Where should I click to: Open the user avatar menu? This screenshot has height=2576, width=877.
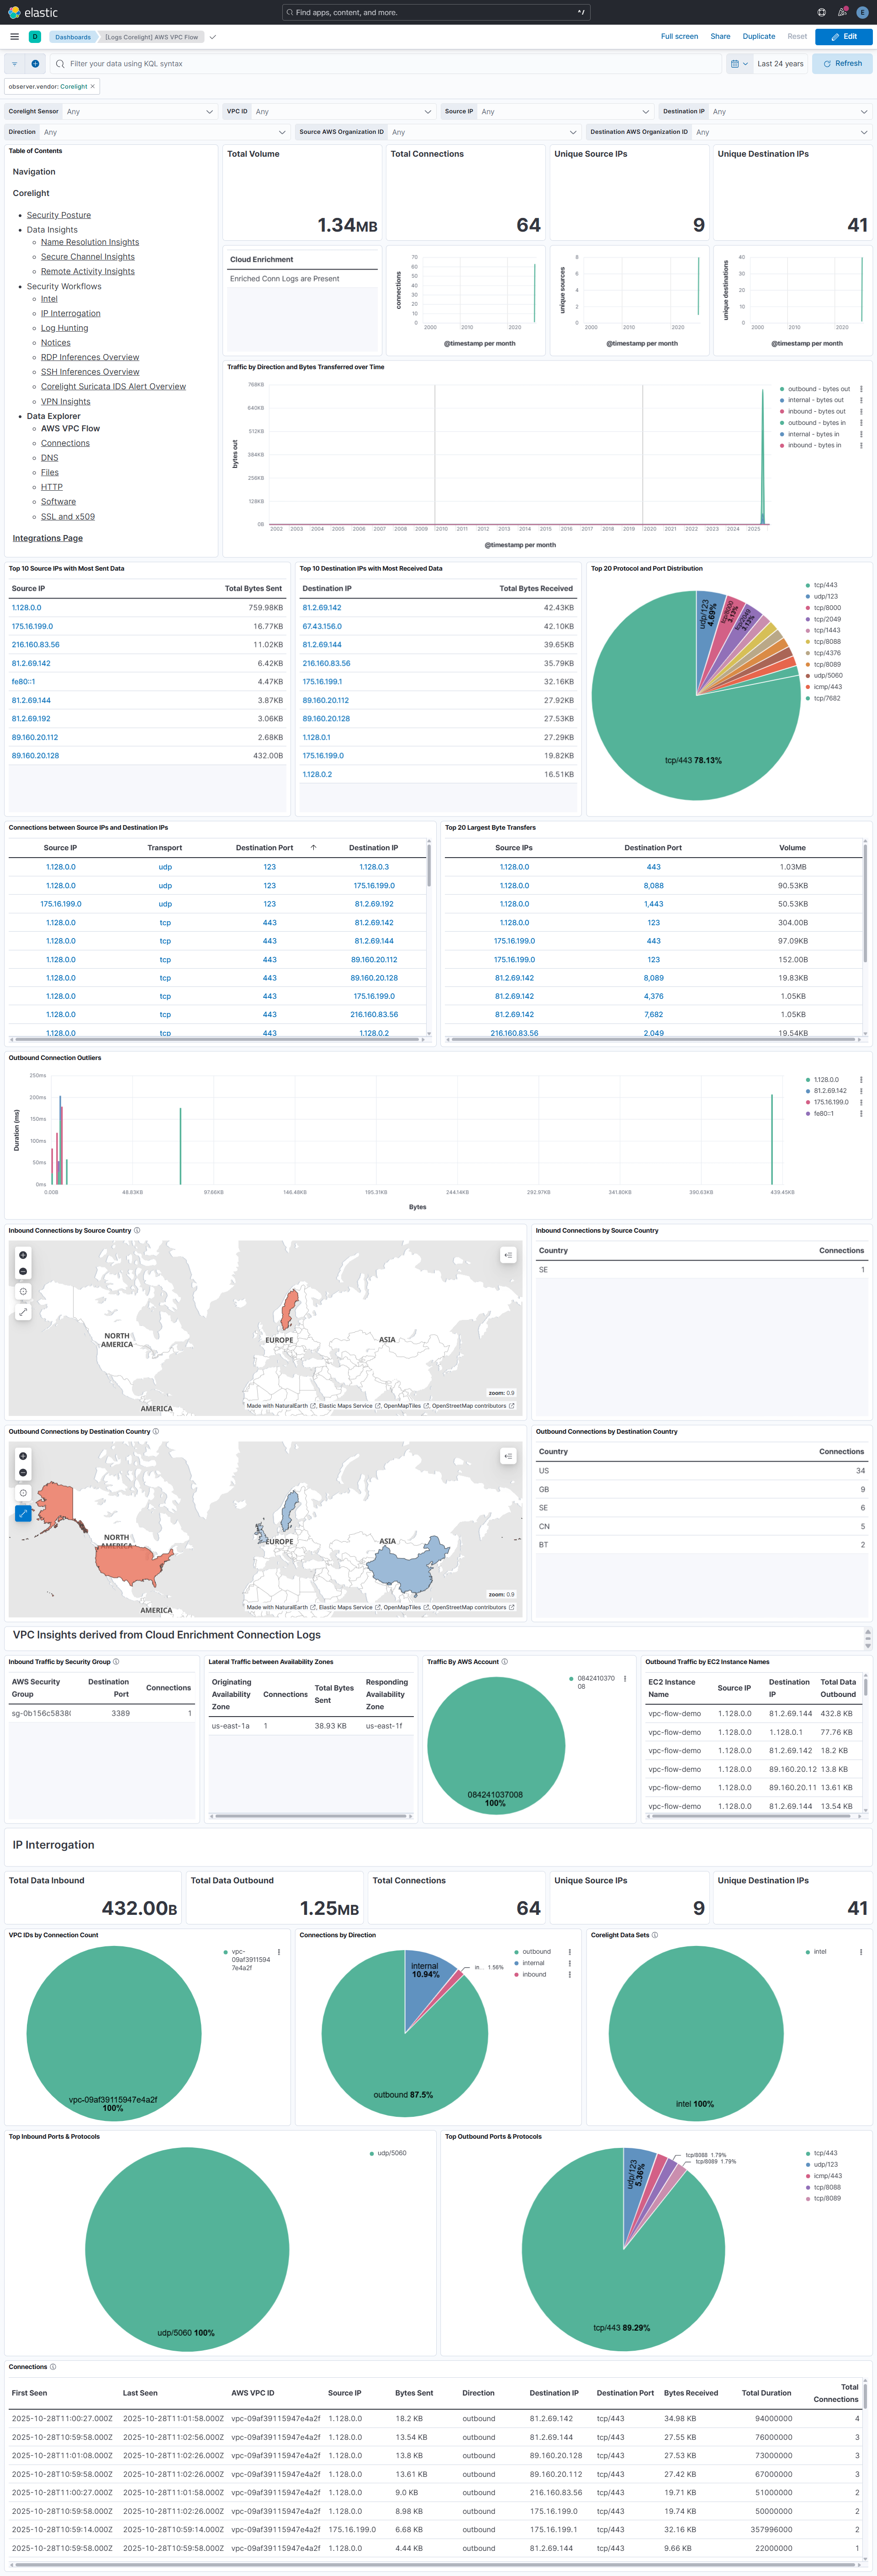tap(862, 11)
